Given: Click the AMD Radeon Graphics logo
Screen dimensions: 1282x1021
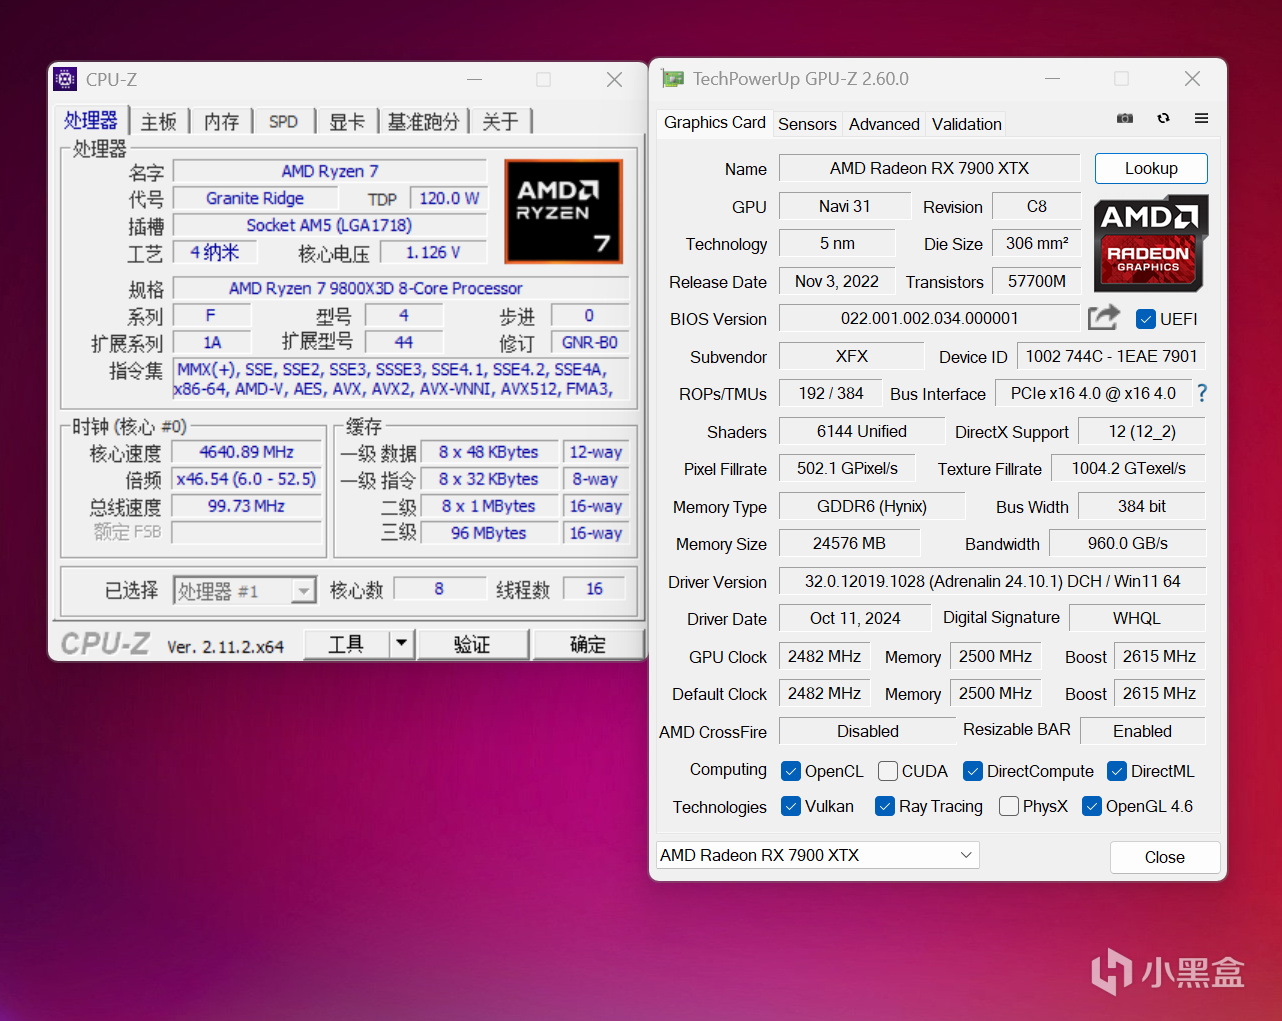Looking at the screenshot, I should pos(1150,243).
